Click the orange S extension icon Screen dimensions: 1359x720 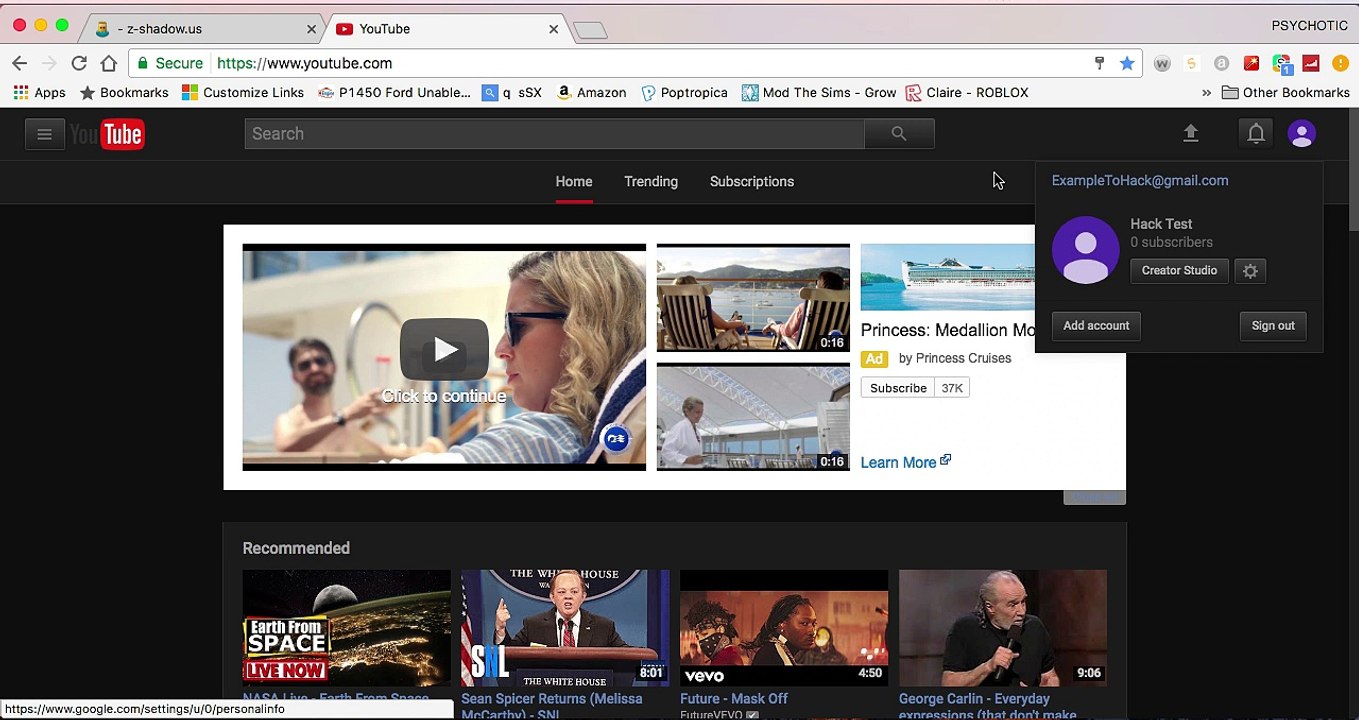1191,63
